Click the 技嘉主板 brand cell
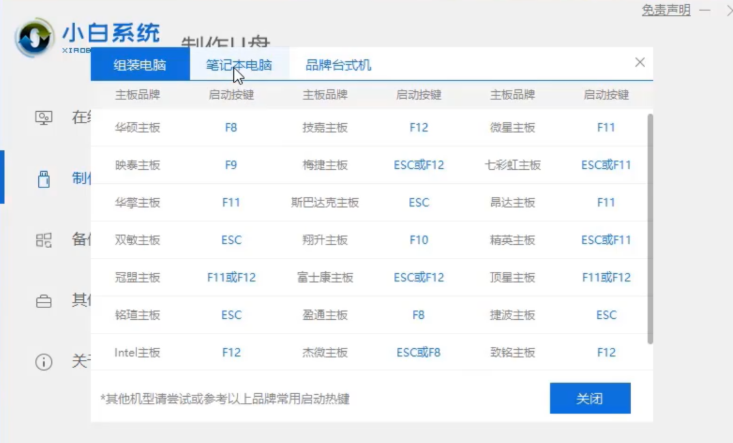 pos(325,128)
